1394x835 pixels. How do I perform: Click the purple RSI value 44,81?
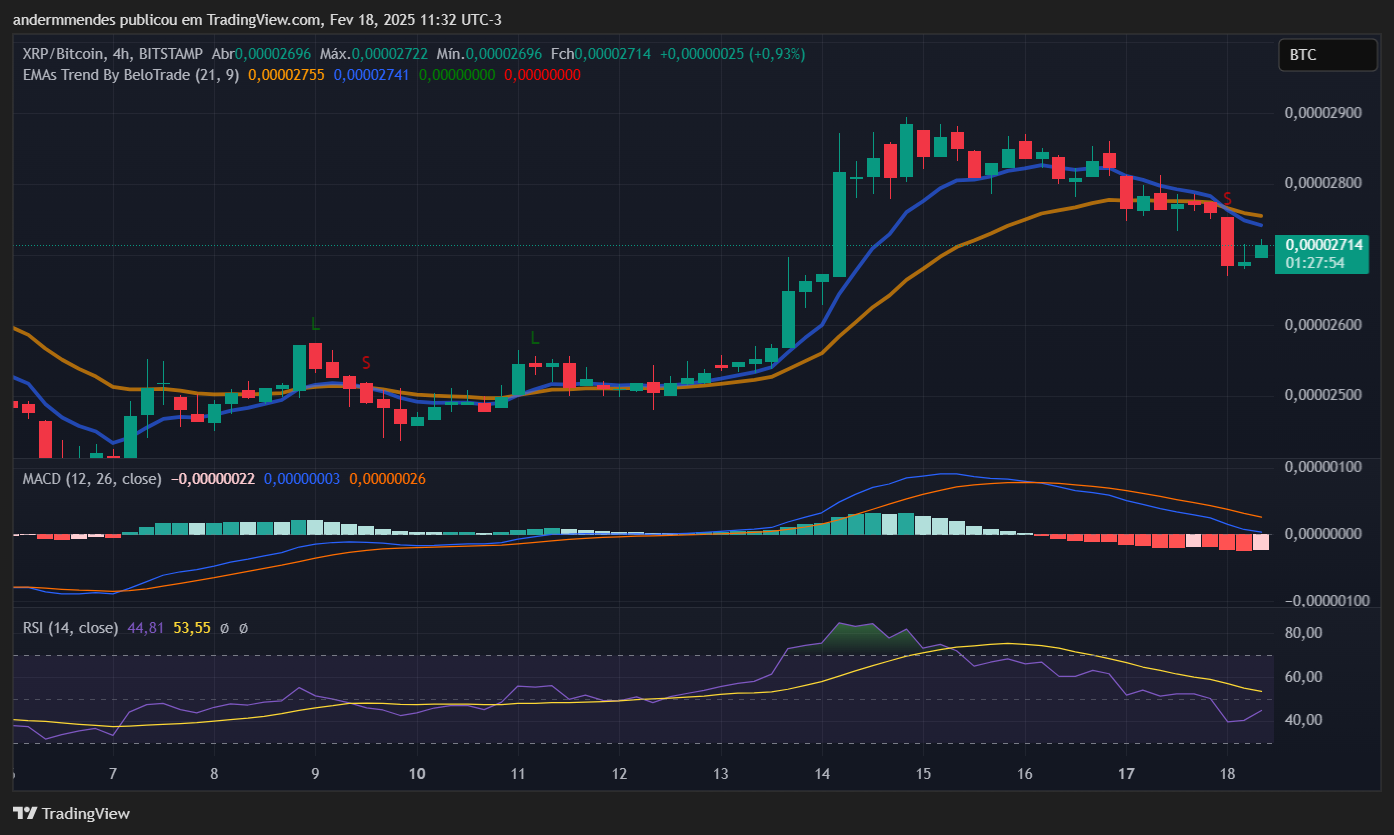146,628
